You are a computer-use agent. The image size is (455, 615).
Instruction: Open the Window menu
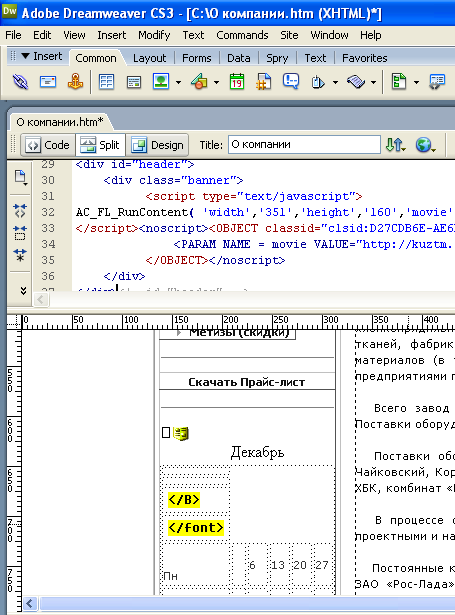tap(329, 35)
